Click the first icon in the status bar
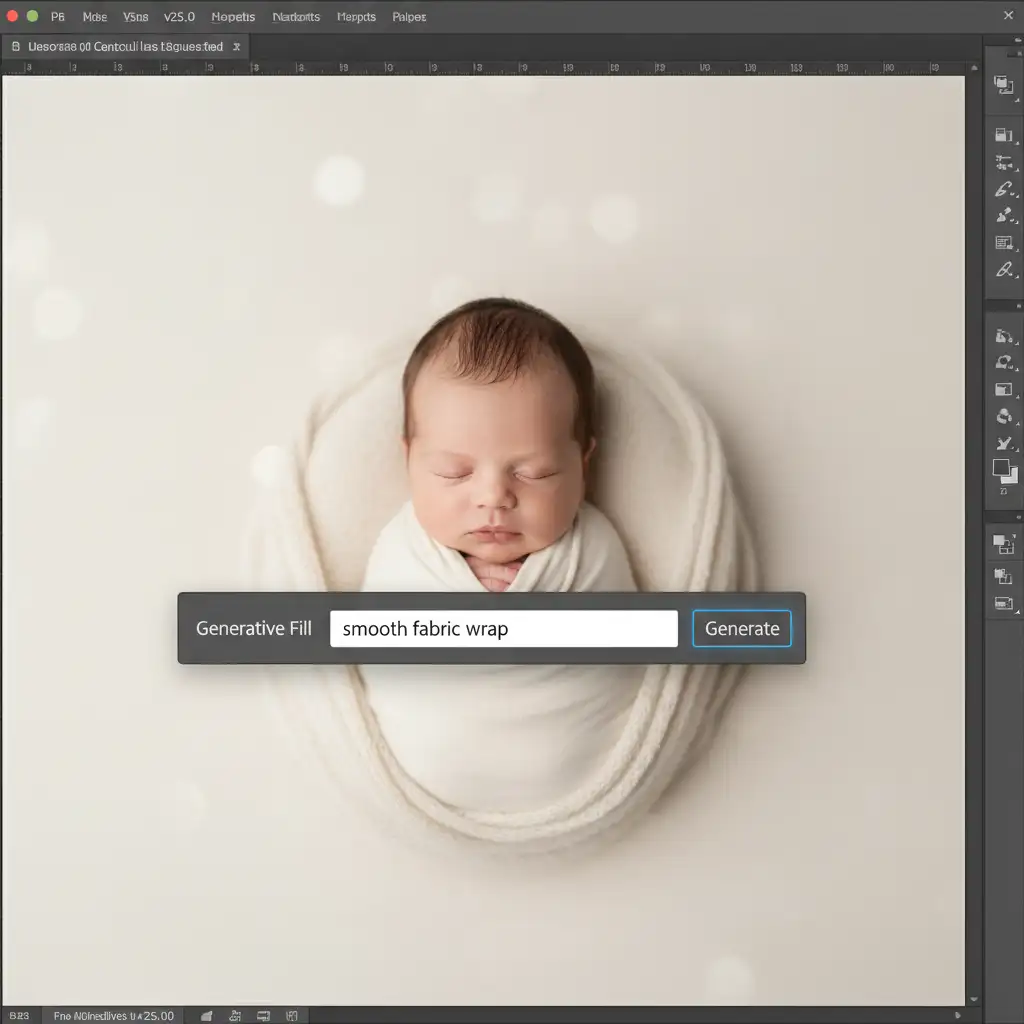The image size is (1024, 1024). point(207,1016)
